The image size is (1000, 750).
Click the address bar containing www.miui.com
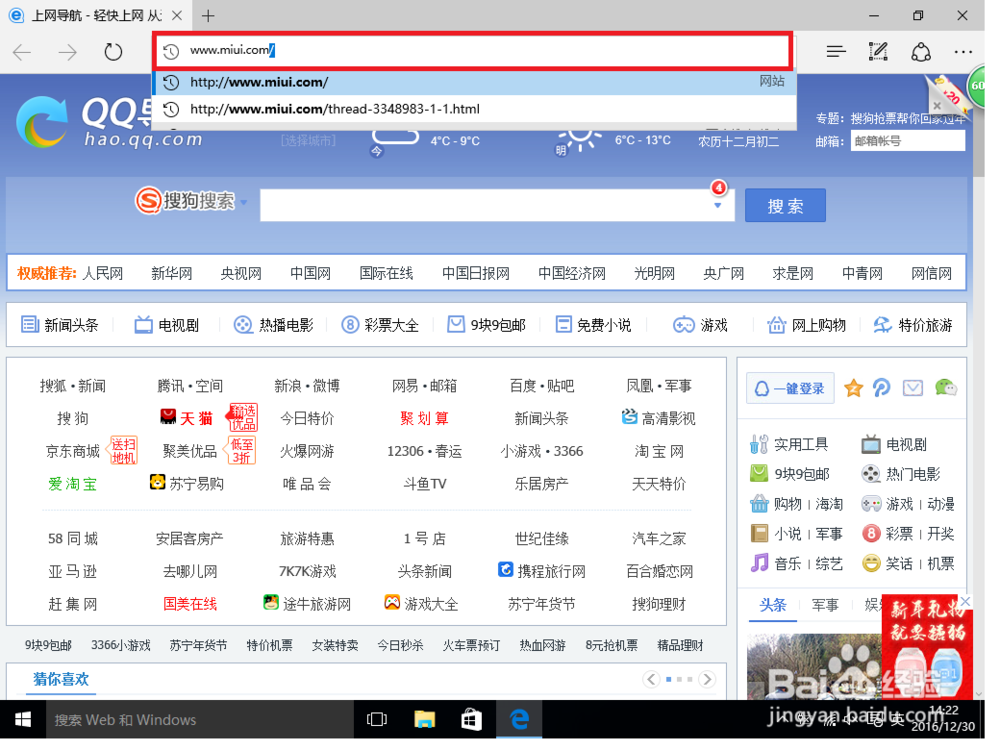(473, 50)
